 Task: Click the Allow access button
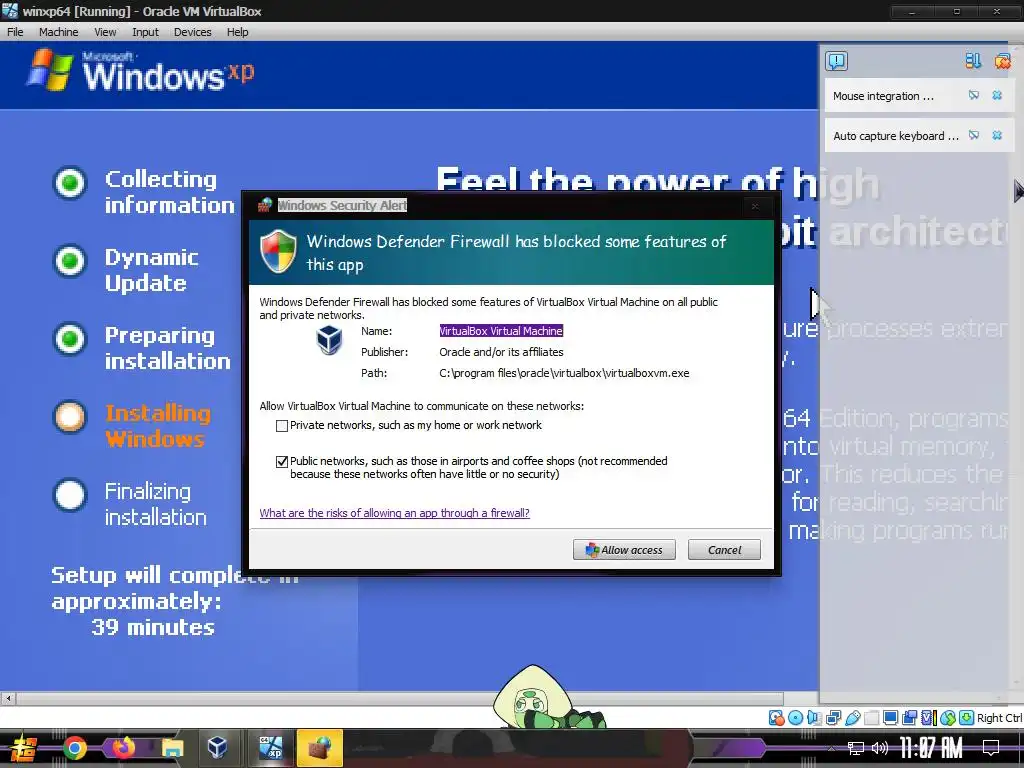624,550
